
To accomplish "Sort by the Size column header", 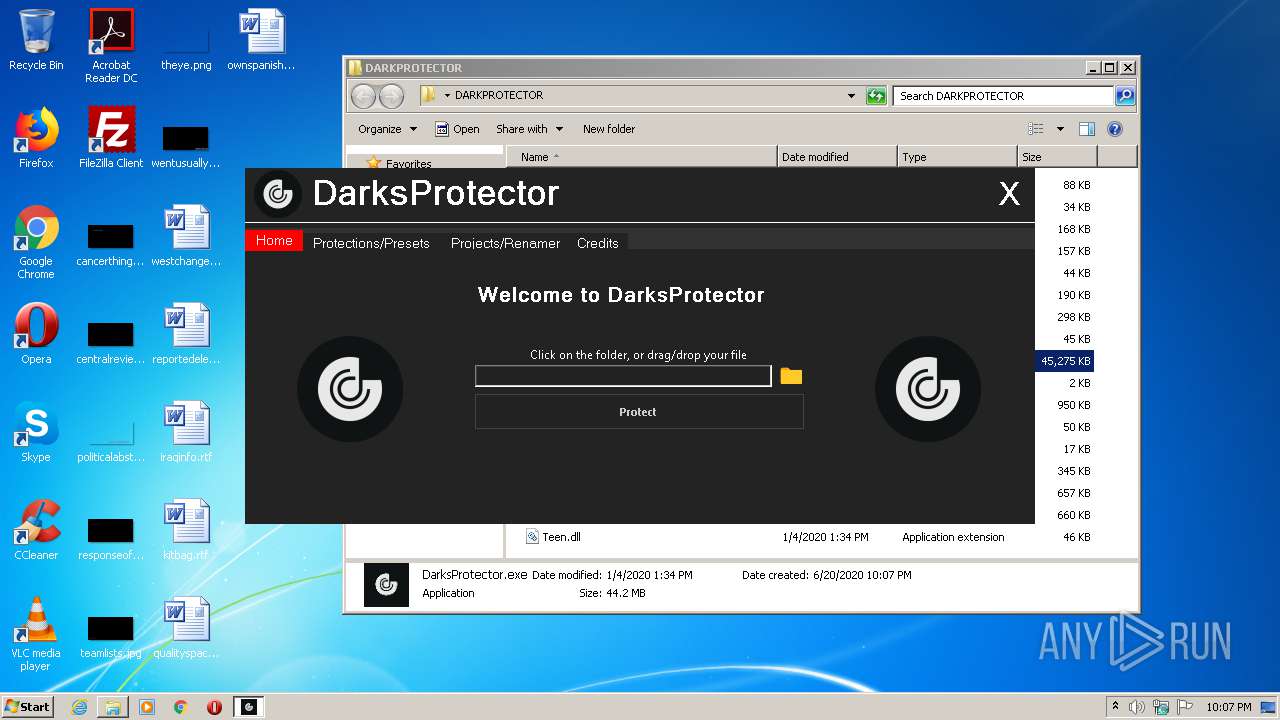I will point(1057,157).
